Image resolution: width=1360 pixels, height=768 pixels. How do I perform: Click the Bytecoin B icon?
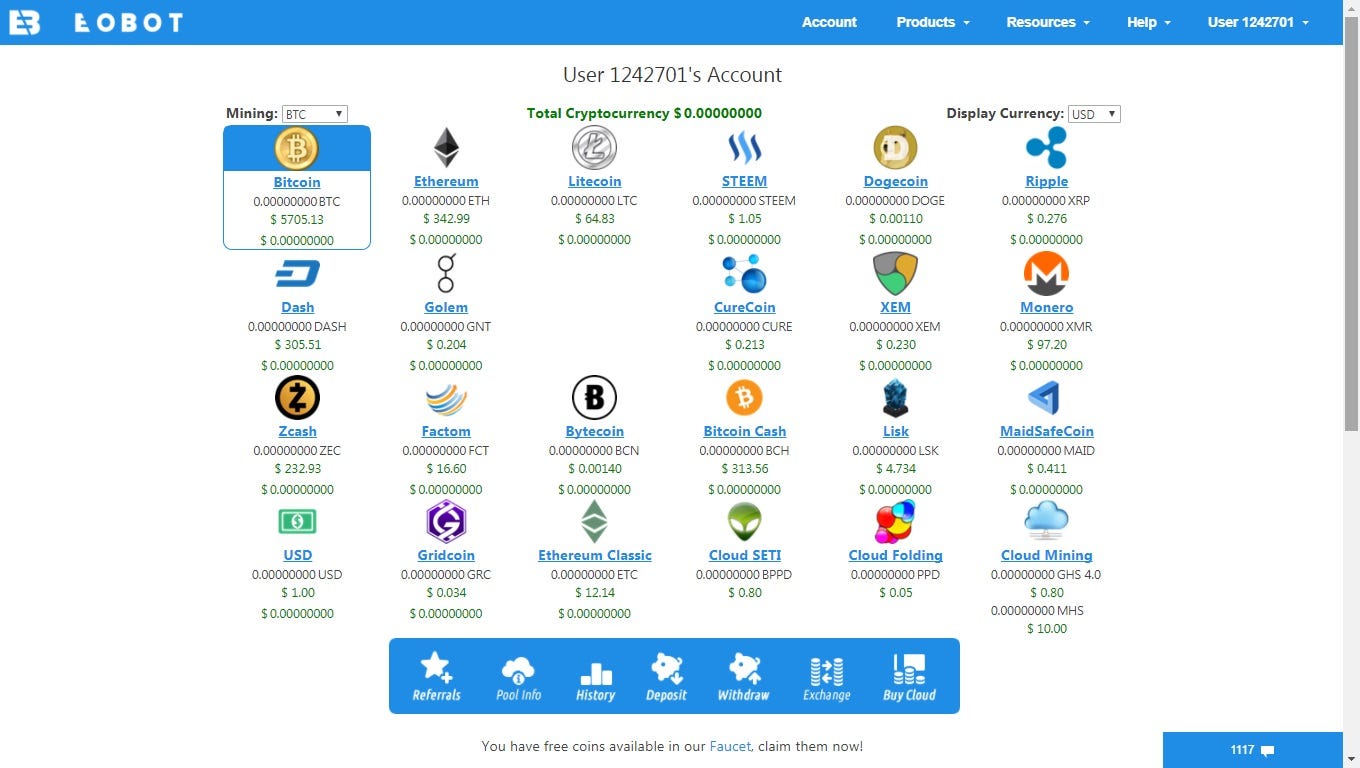[594, 398]
